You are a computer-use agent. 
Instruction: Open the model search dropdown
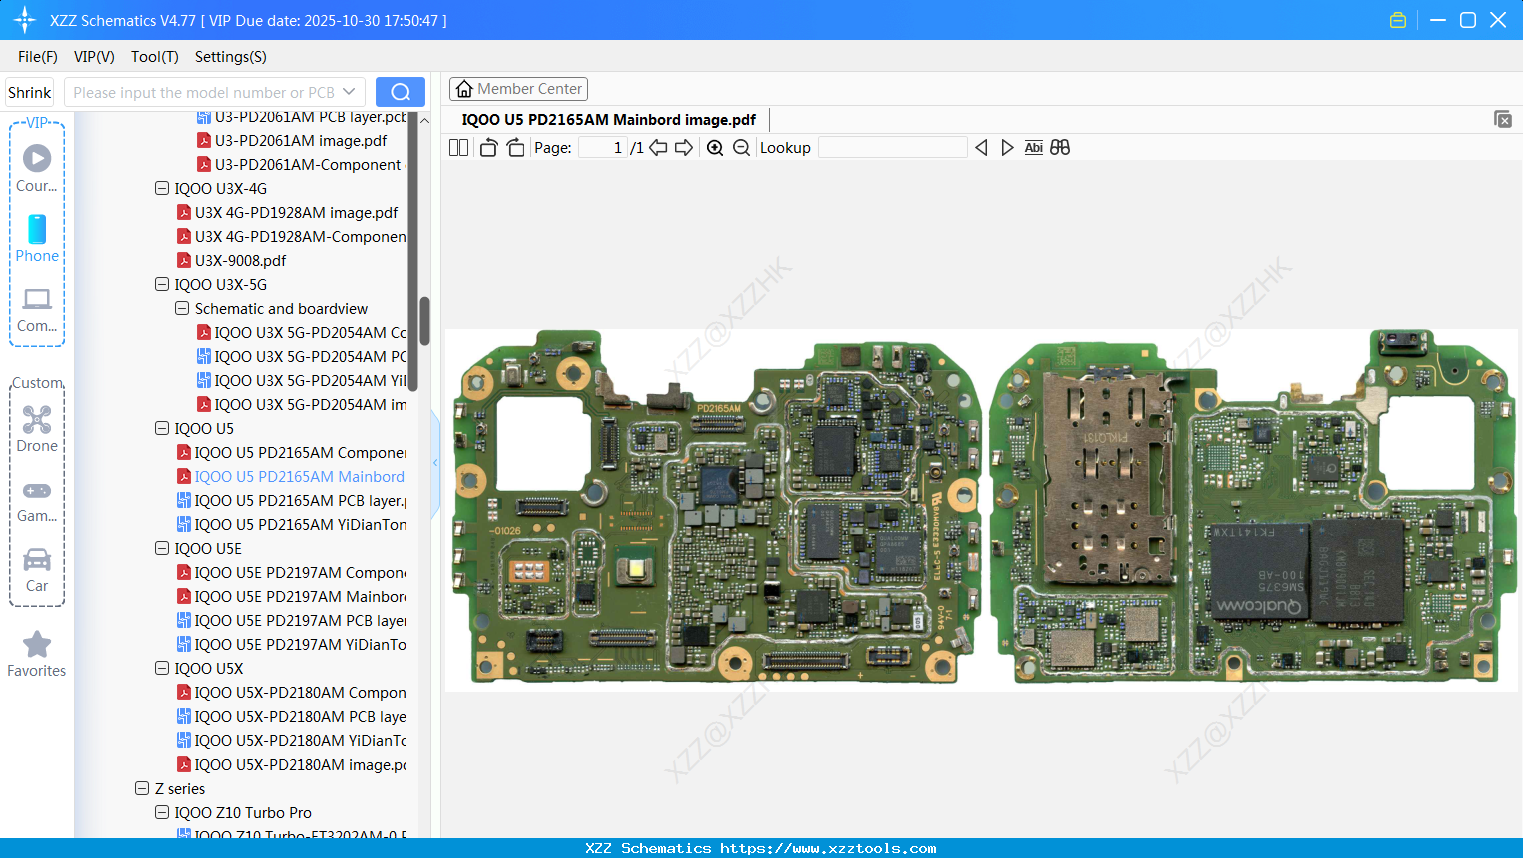(x=349, y=91)
